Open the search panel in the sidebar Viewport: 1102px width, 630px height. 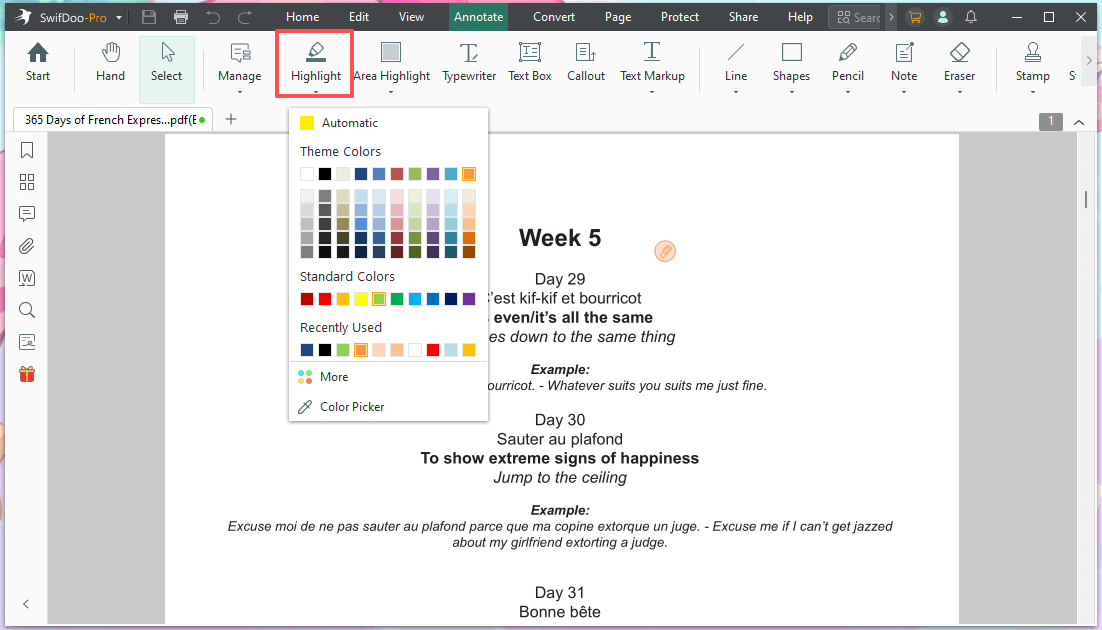[26, 310]
